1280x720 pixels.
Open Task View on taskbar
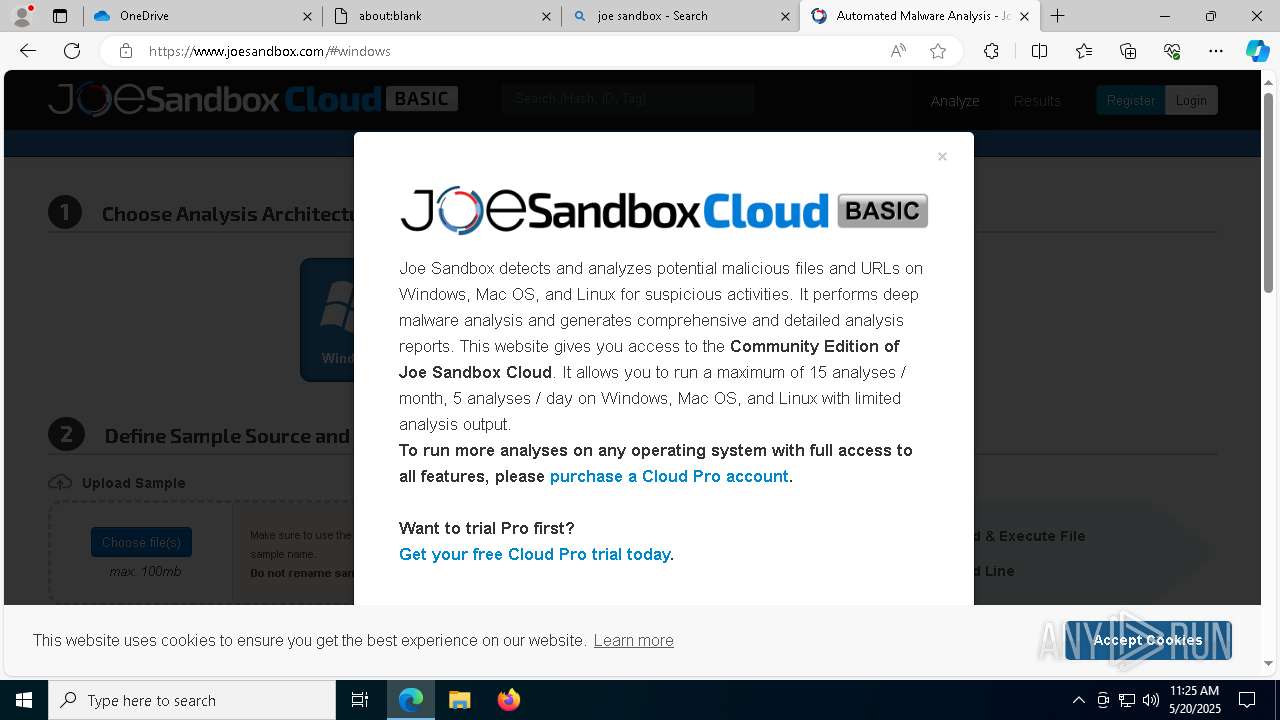(360, 700)
